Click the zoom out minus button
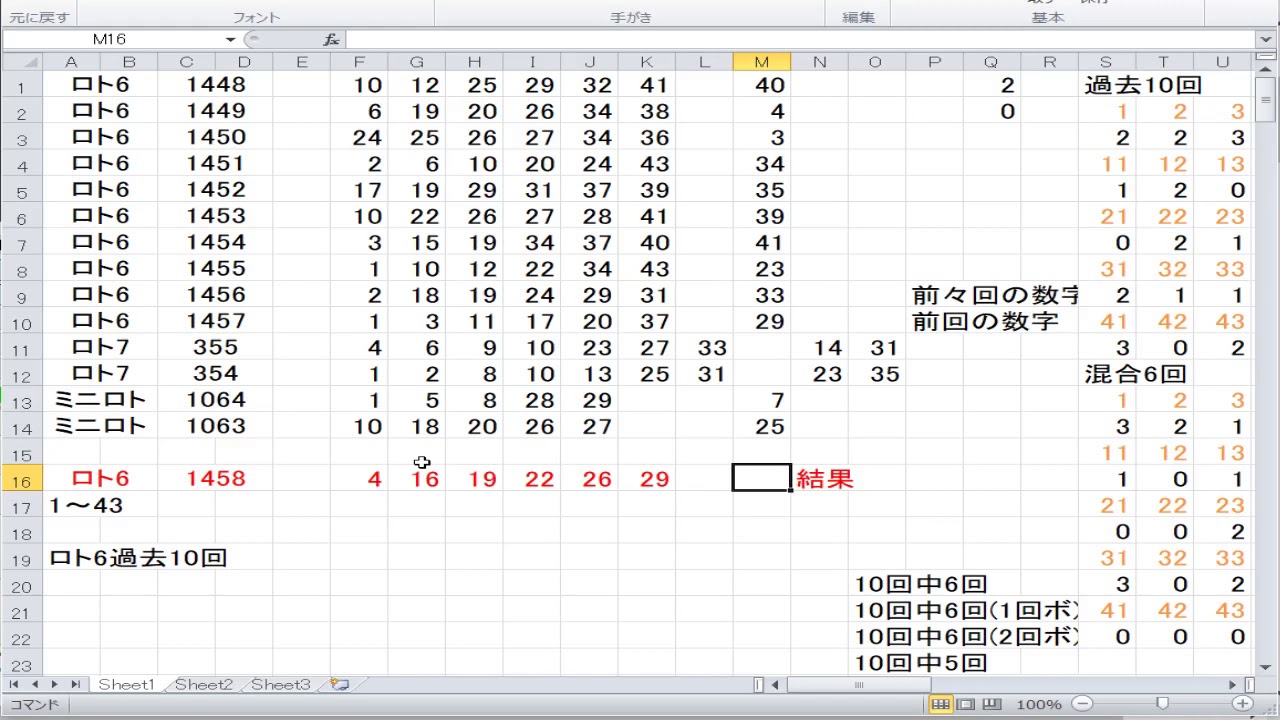Viewport: 1280px width, 720px height. coord(1082,704)
